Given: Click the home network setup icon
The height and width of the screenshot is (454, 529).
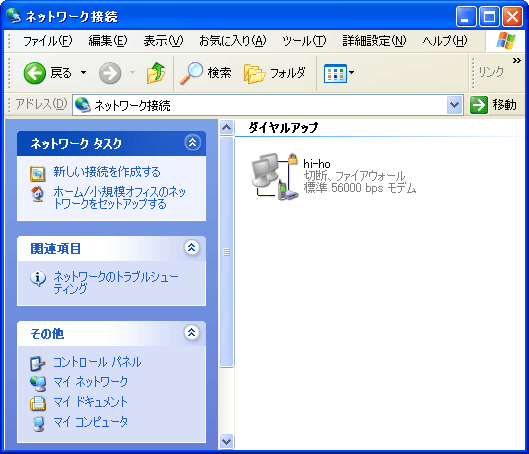Looking at the screenshot, I should [37, 194].
